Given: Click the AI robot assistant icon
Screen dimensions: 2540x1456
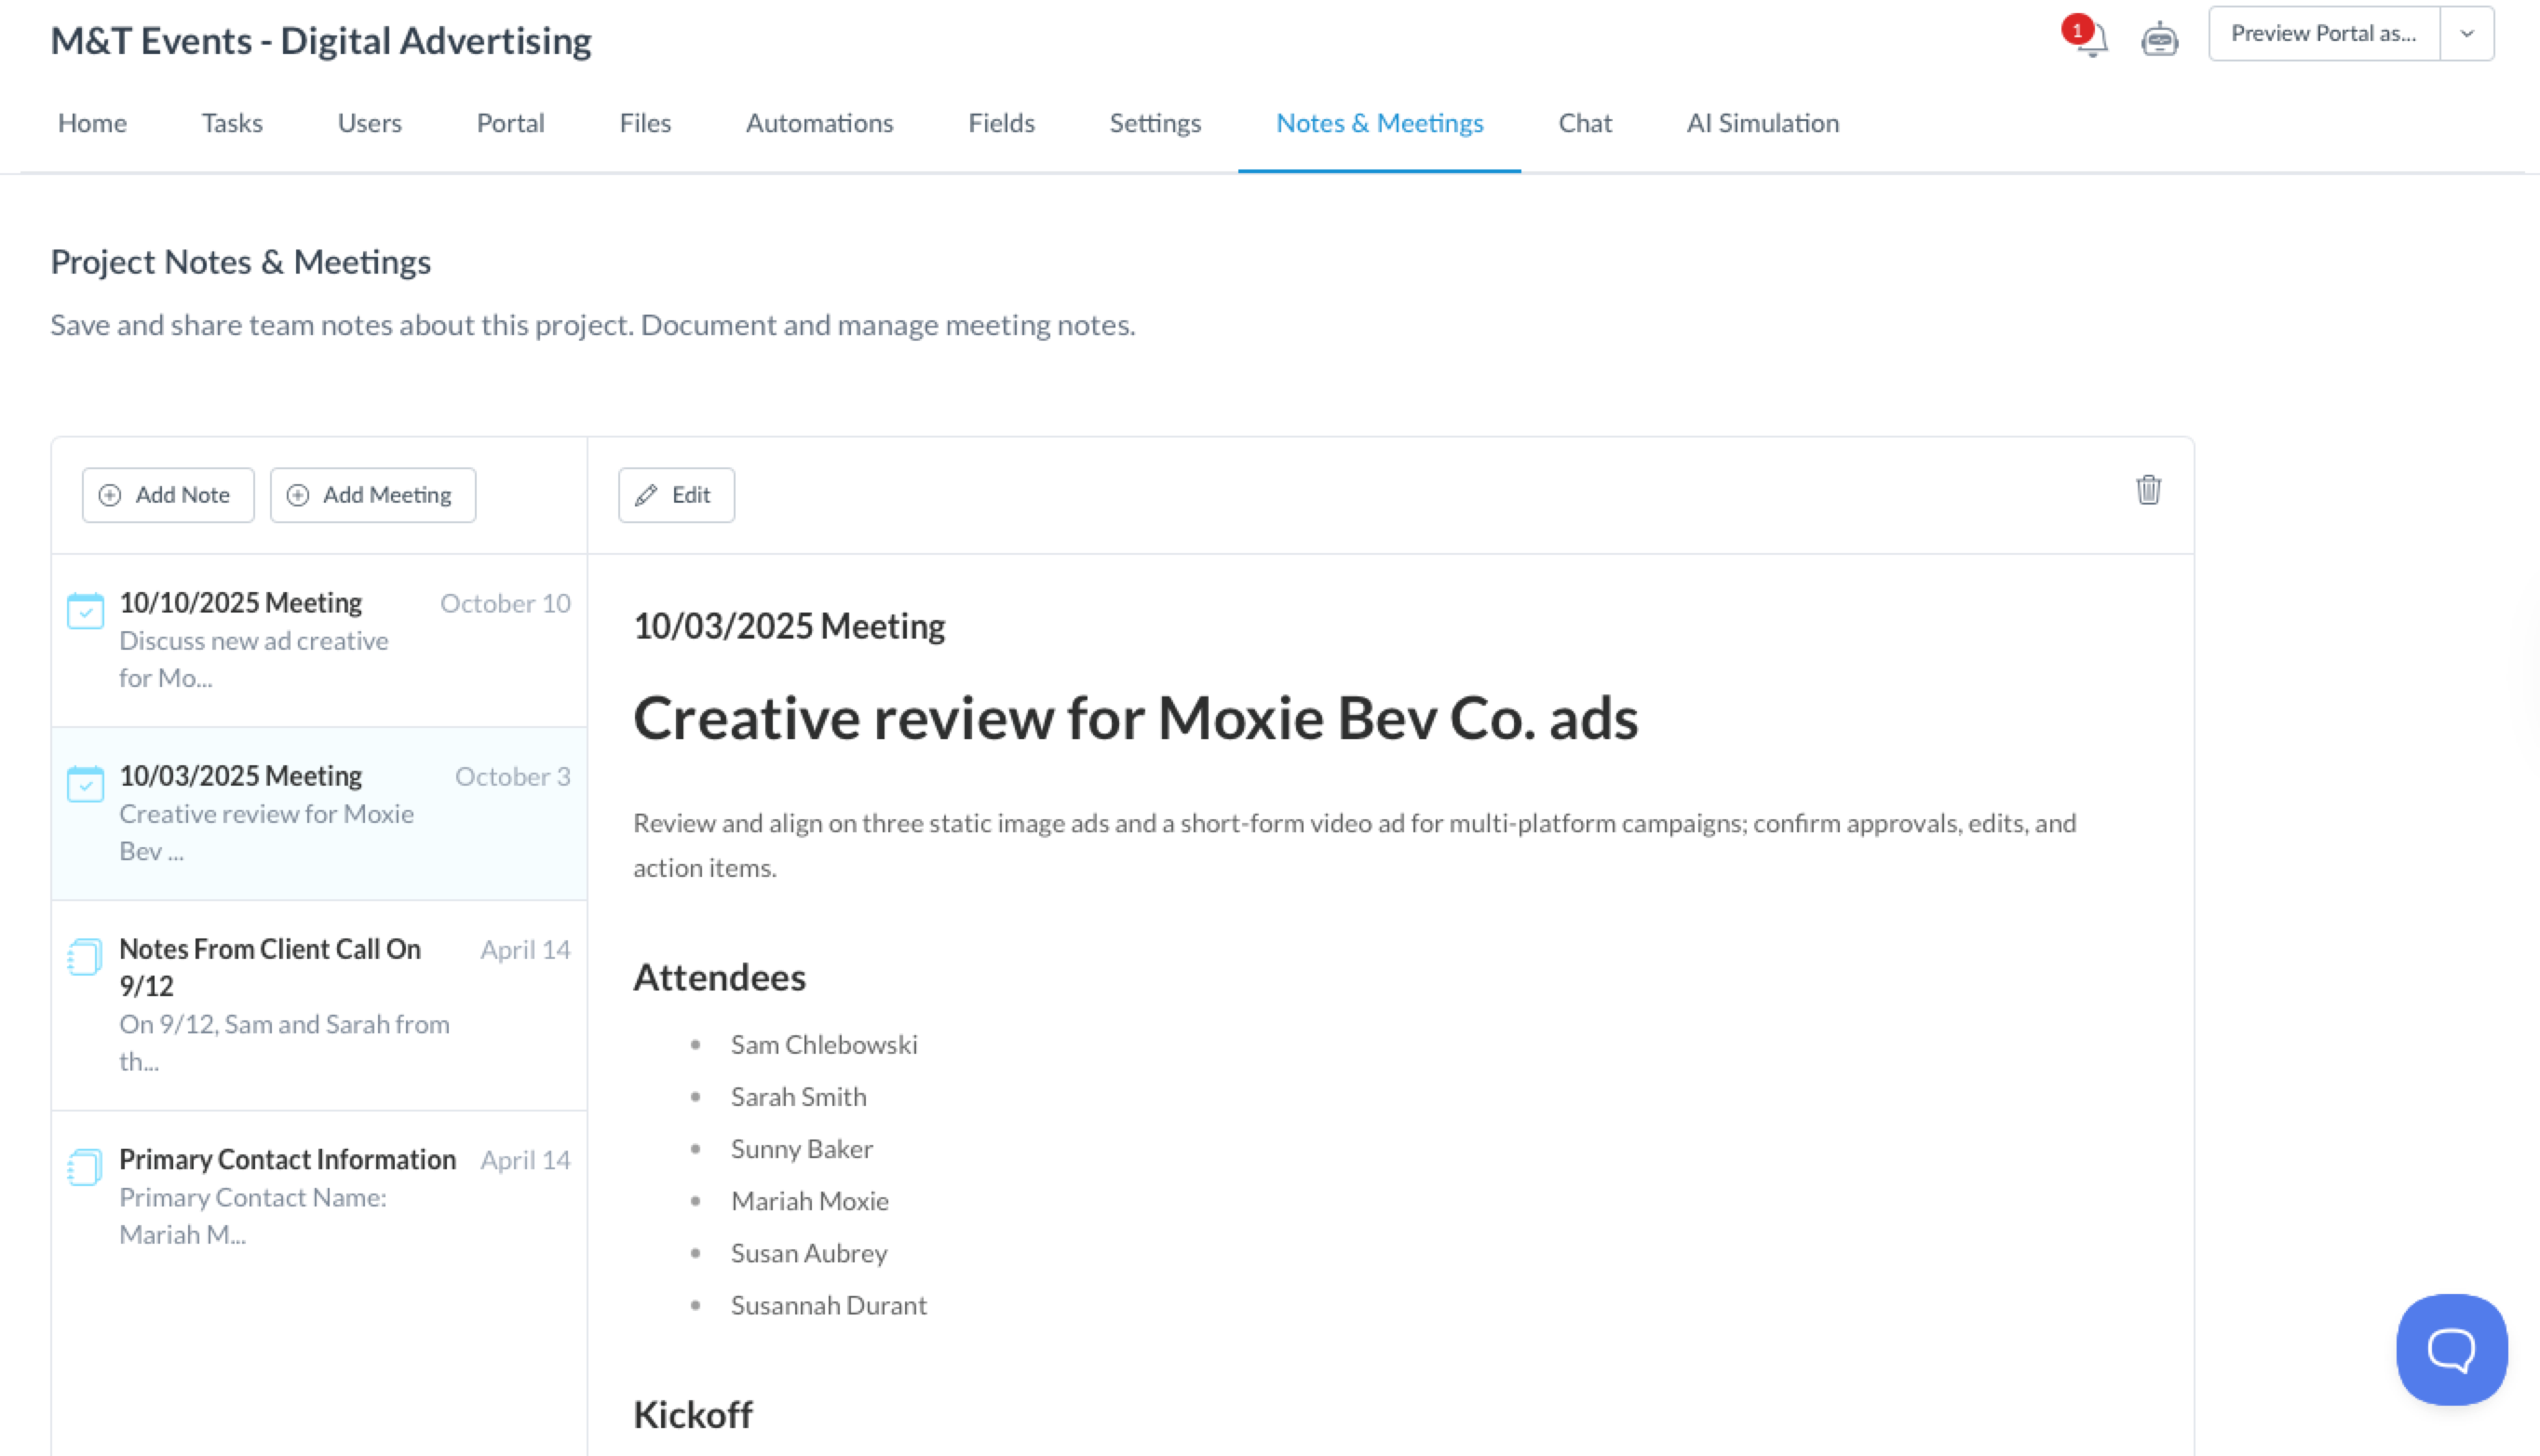Looking at the screenshot, I should pyautogui.click(x=2159, y=39).
